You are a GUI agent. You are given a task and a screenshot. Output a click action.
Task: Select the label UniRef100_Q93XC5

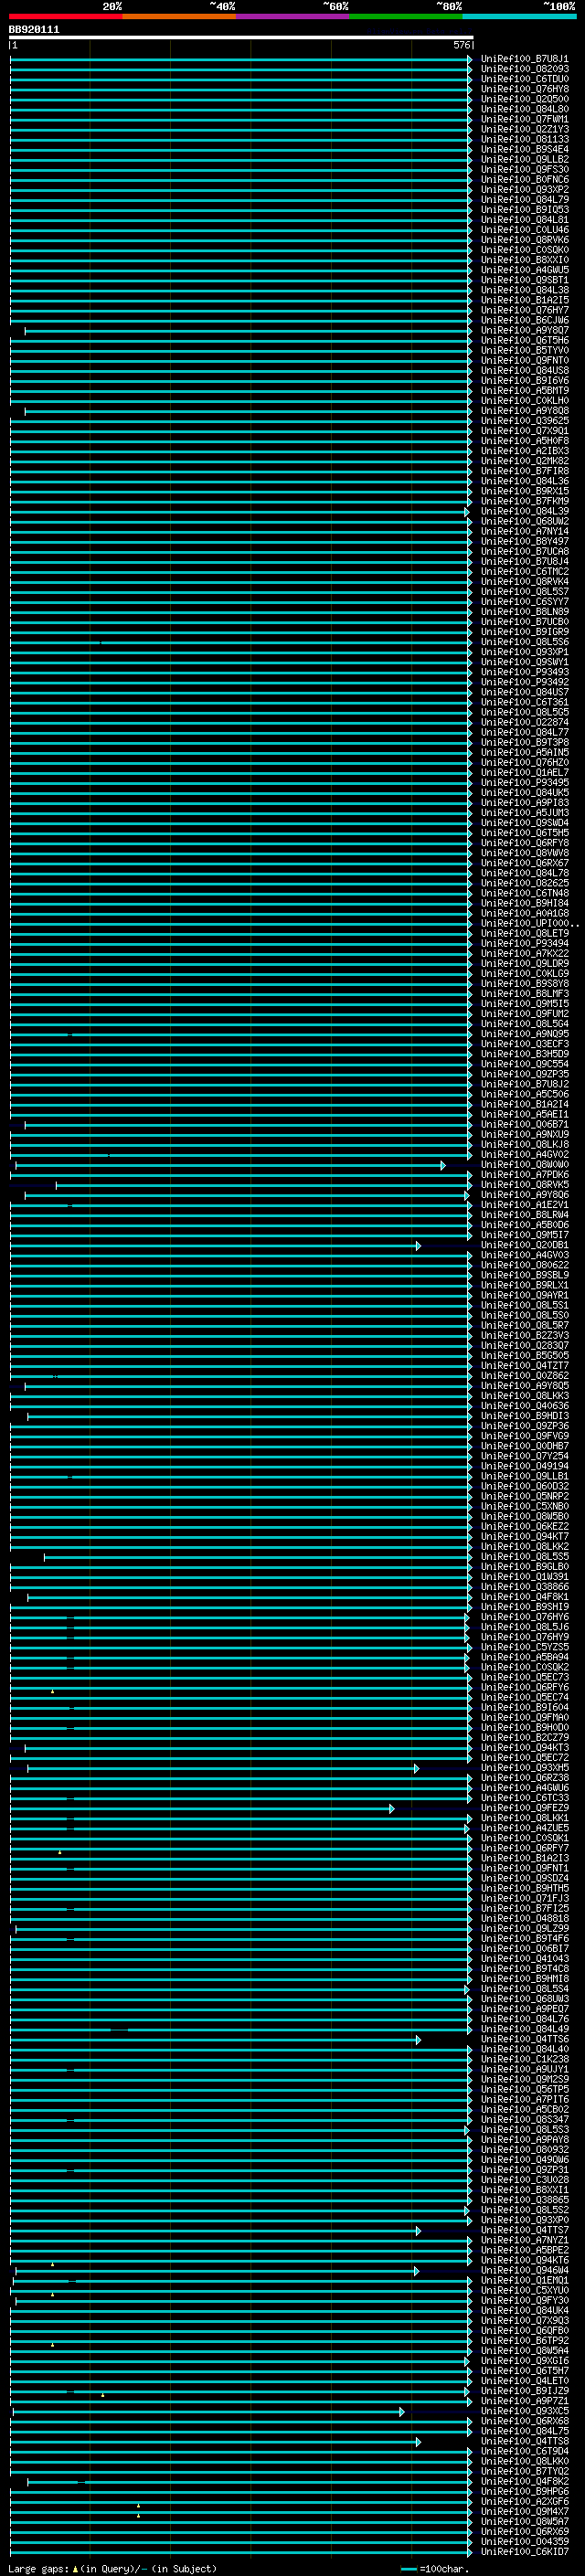[525, 2411]
